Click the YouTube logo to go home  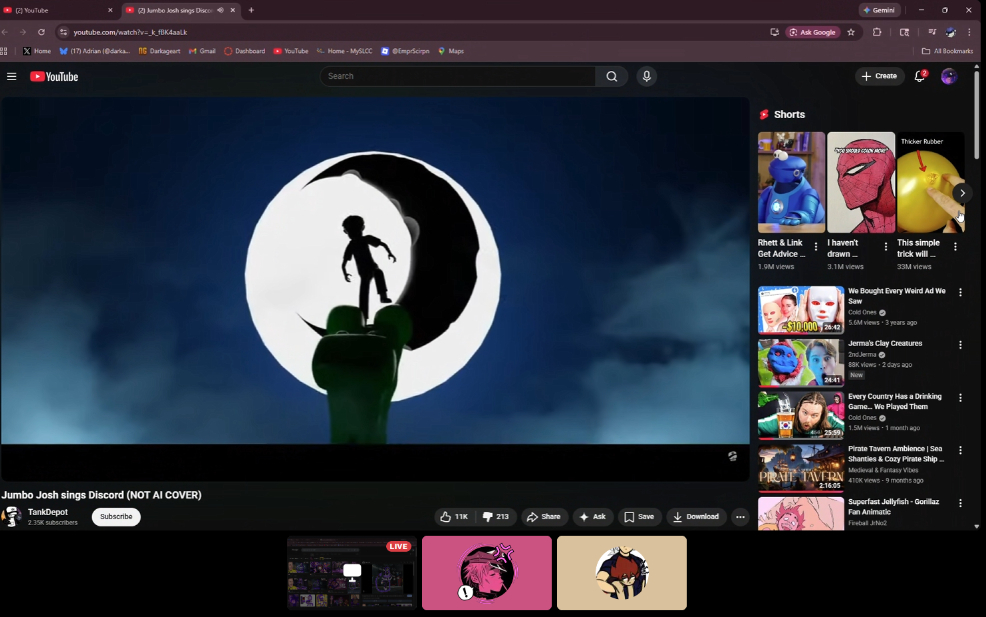click(x=54, y=77)
